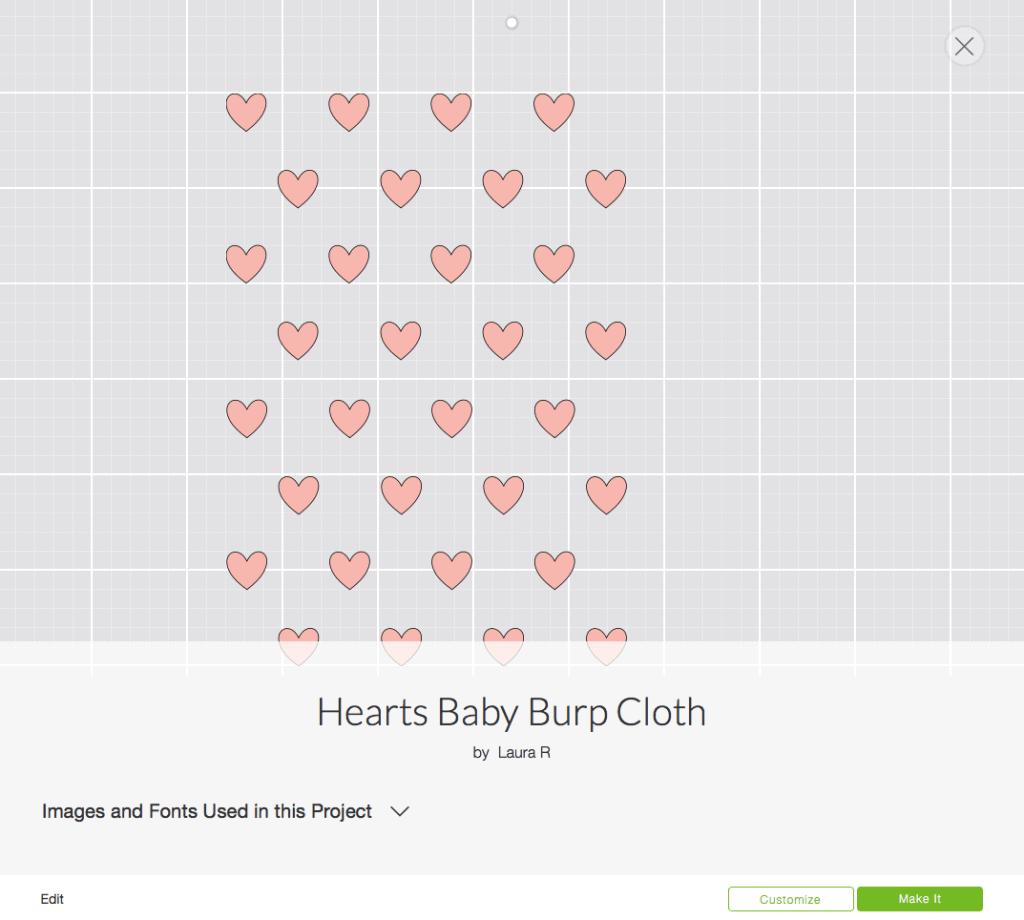The height and width of the screenshot is (920, 1024).
Task: Click the green Make It button
Action: tap(919, 898)
